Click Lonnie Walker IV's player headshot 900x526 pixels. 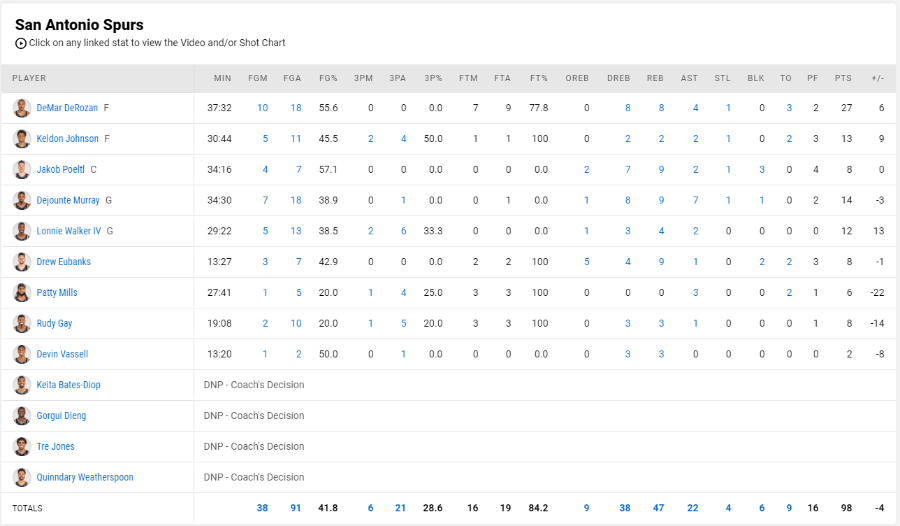[22, 231]
